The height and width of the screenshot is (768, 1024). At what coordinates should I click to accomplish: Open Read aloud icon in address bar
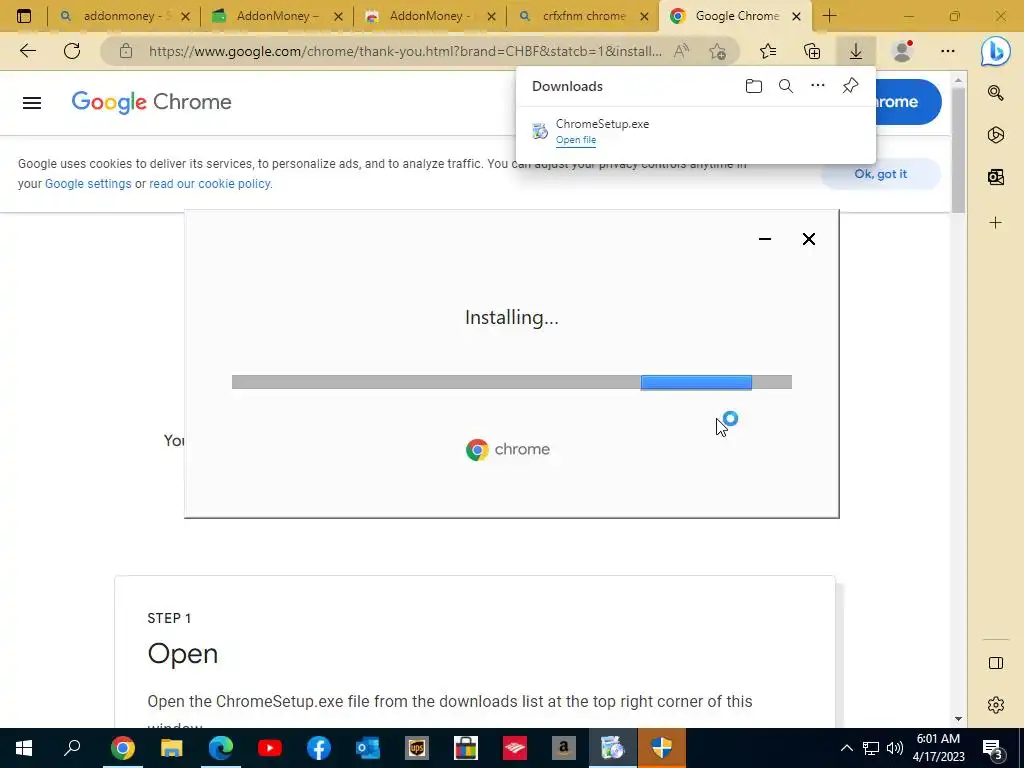pyautogui.click(x=681, y=51)
